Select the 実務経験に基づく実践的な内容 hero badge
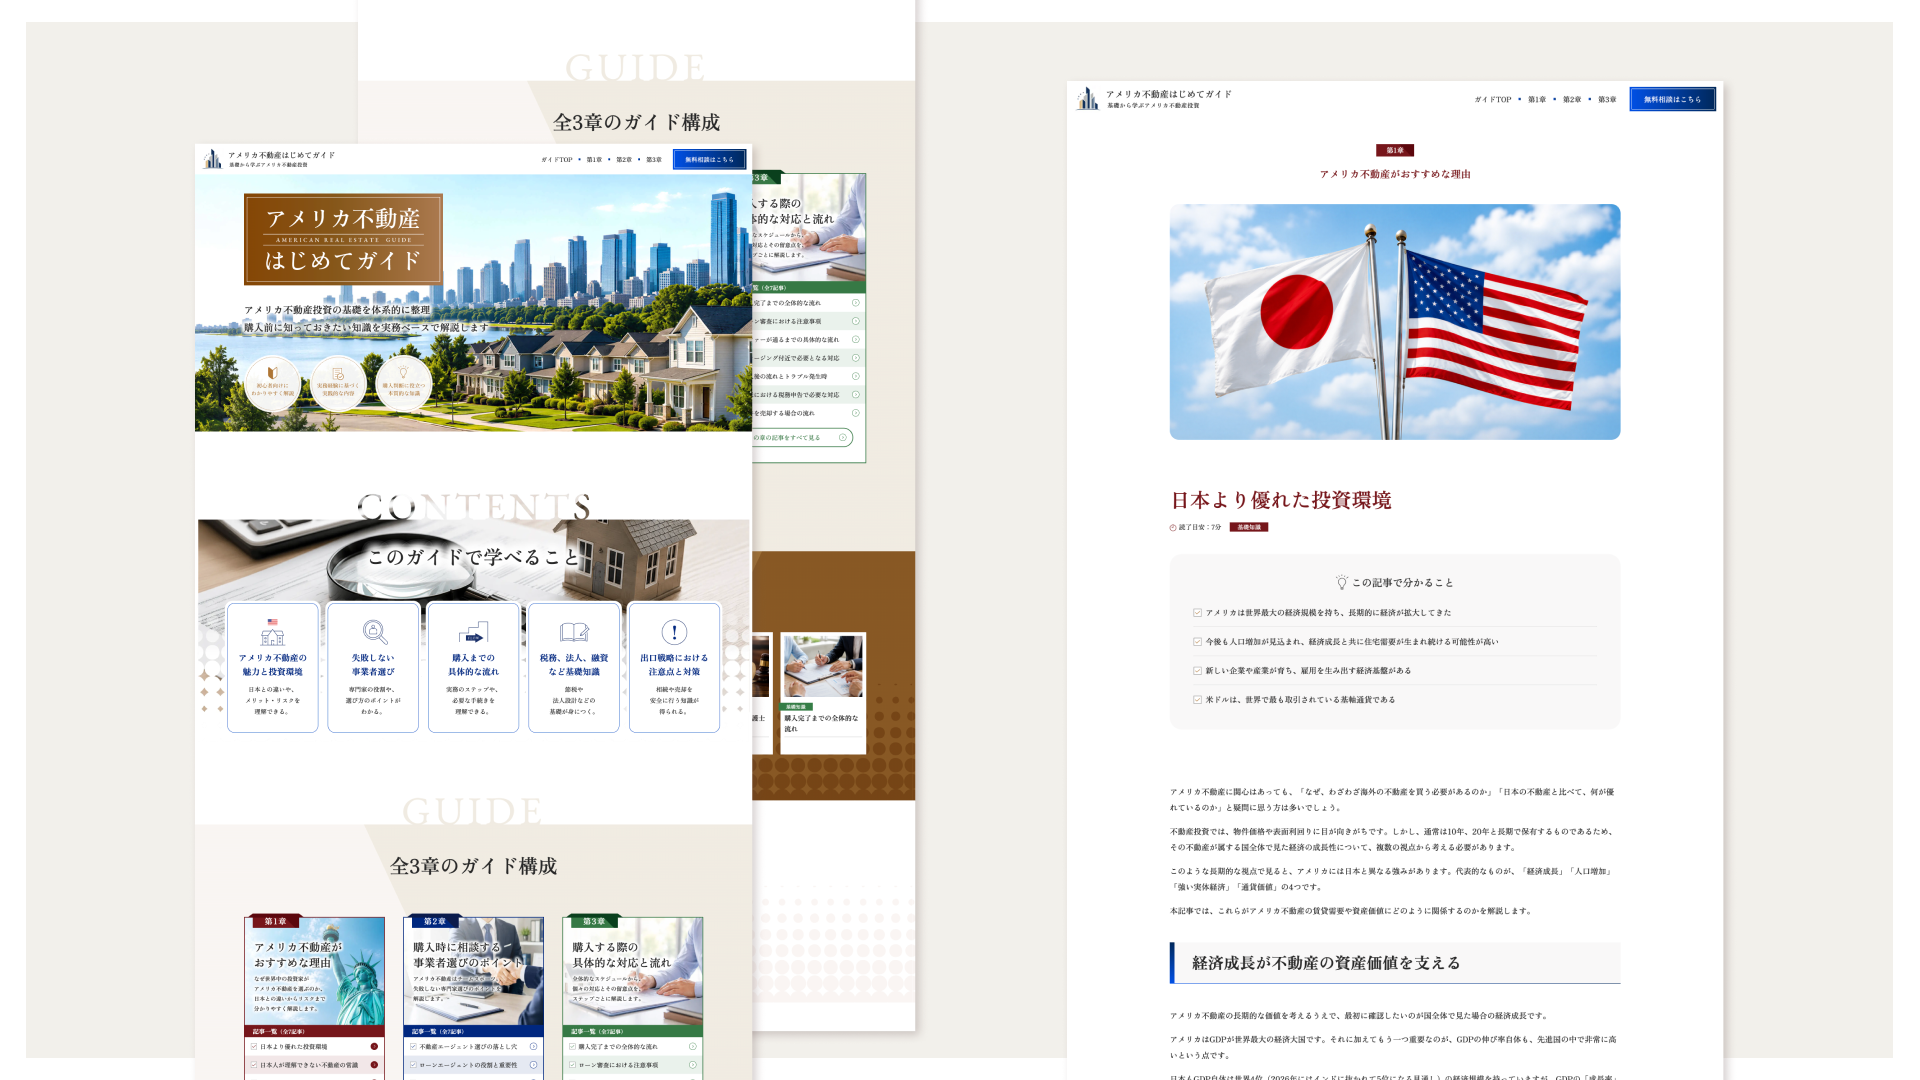Image resolution: width=1920 pixels, height=1080 pixels. click(338, 383)
